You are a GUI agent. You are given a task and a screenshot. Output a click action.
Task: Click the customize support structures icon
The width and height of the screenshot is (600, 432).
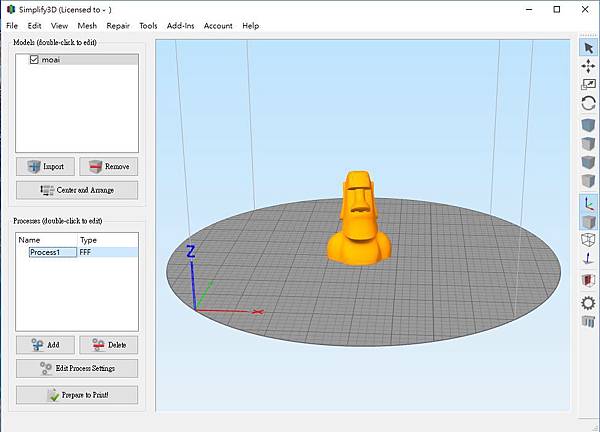(588, 321)
